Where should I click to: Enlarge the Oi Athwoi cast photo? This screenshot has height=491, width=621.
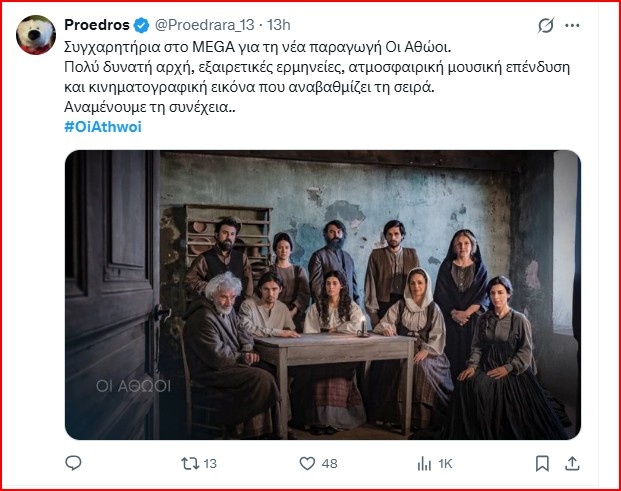pos(323,295)
